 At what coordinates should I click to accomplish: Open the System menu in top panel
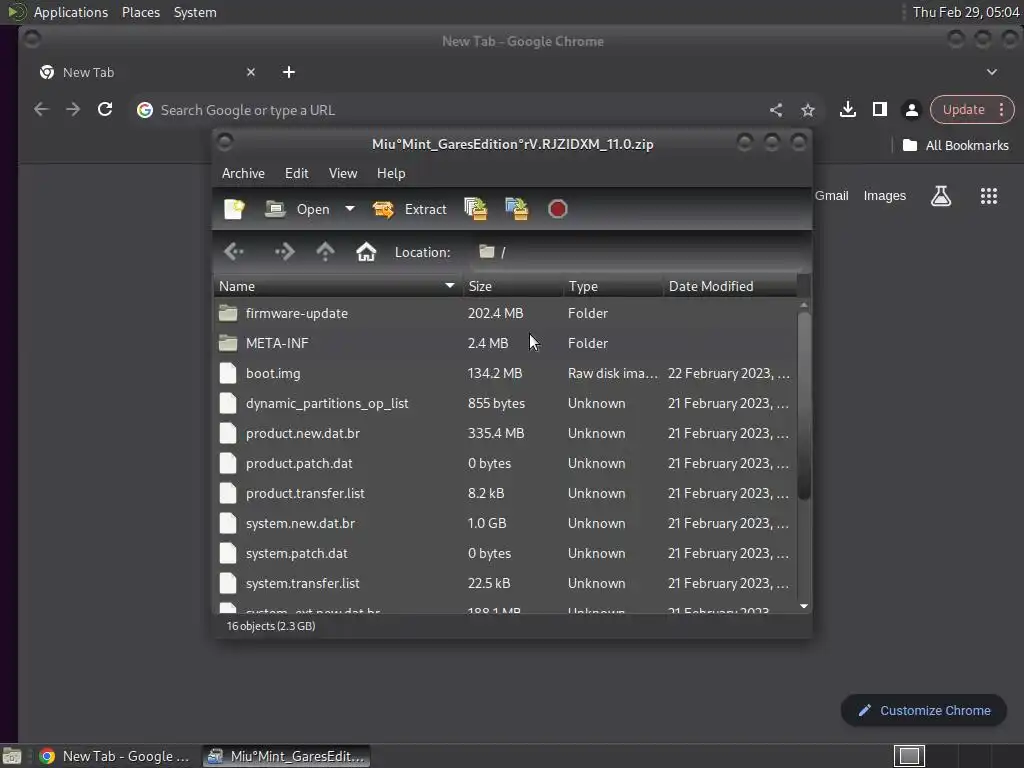coord(195,12)
